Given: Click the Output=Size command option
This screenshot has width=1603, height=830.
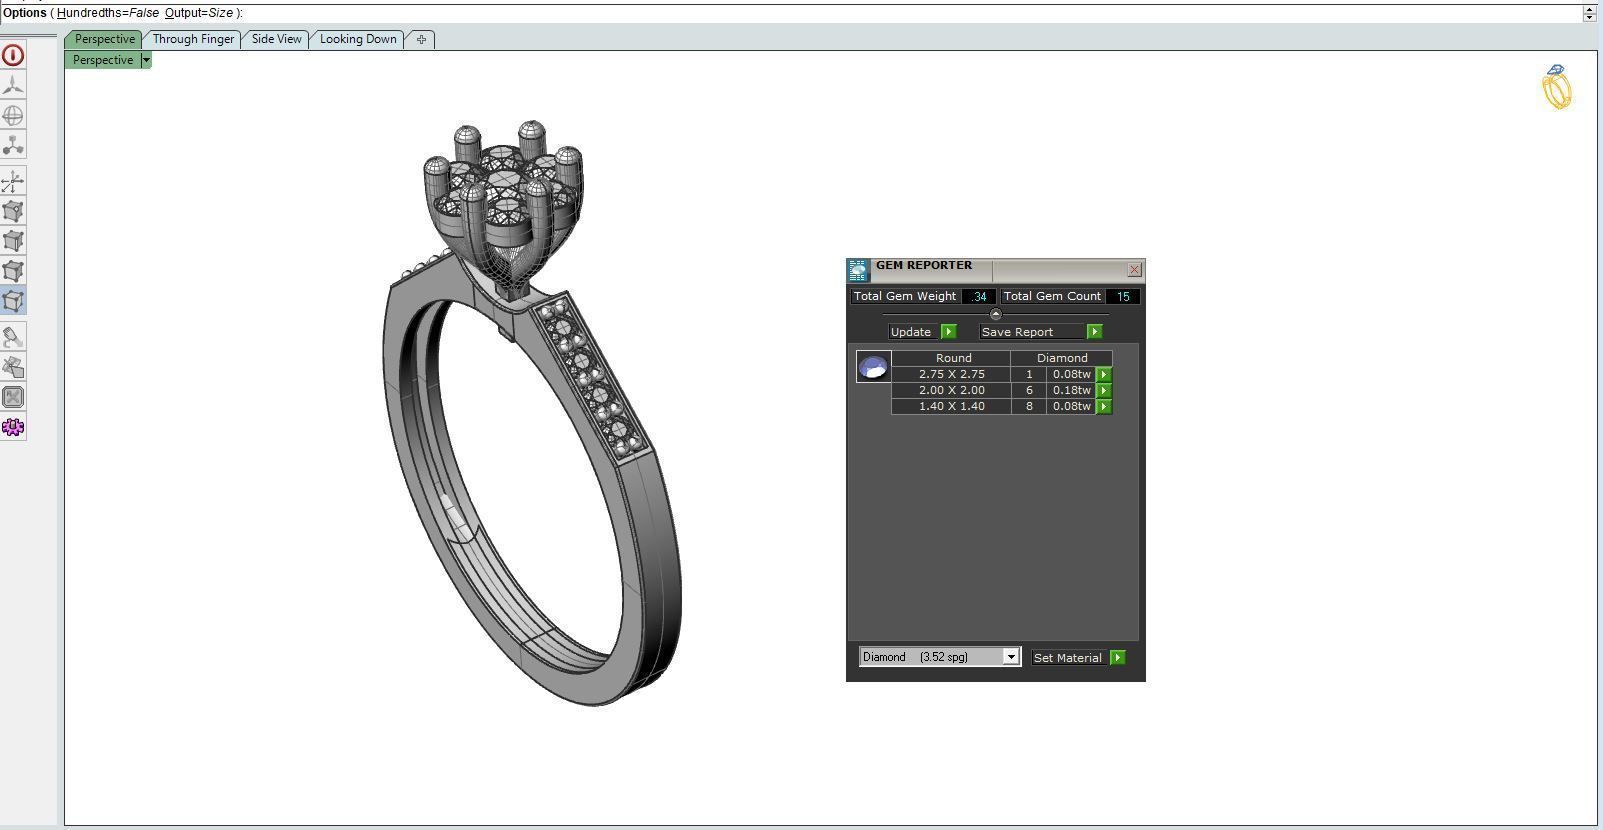Looking at the screenshot, I should [x=199, y=13].
